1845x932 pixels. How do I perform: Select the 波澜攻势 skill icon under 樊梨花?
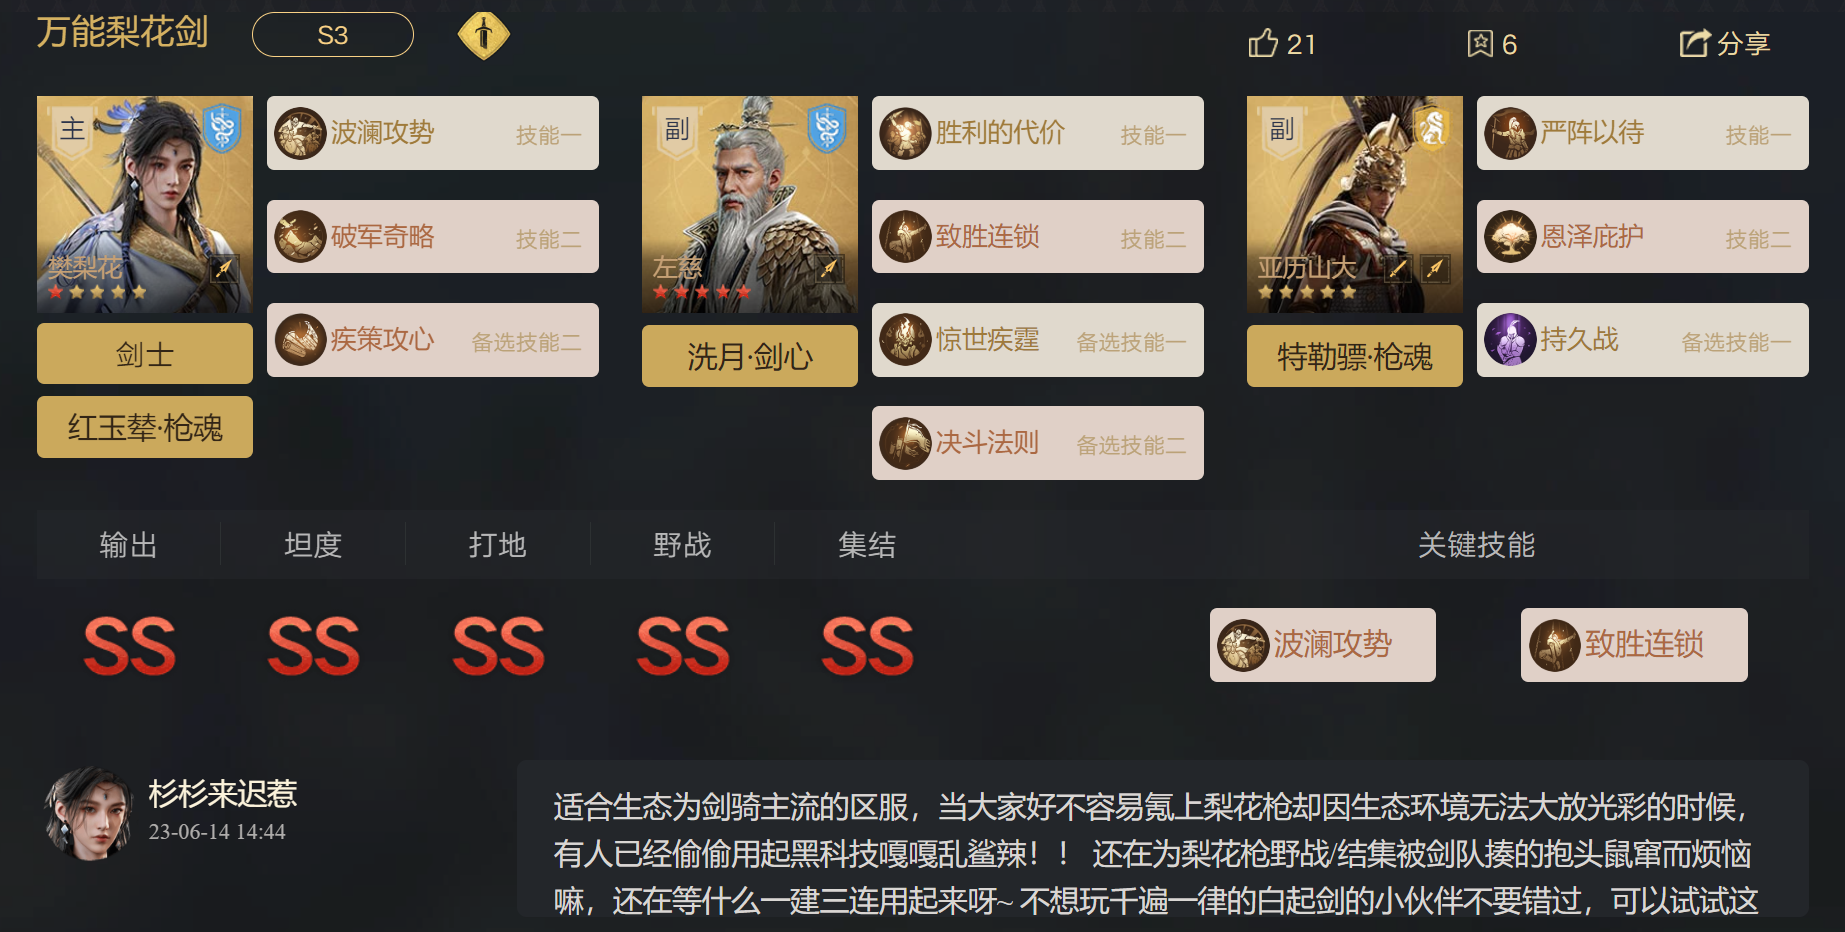[301, 133]
